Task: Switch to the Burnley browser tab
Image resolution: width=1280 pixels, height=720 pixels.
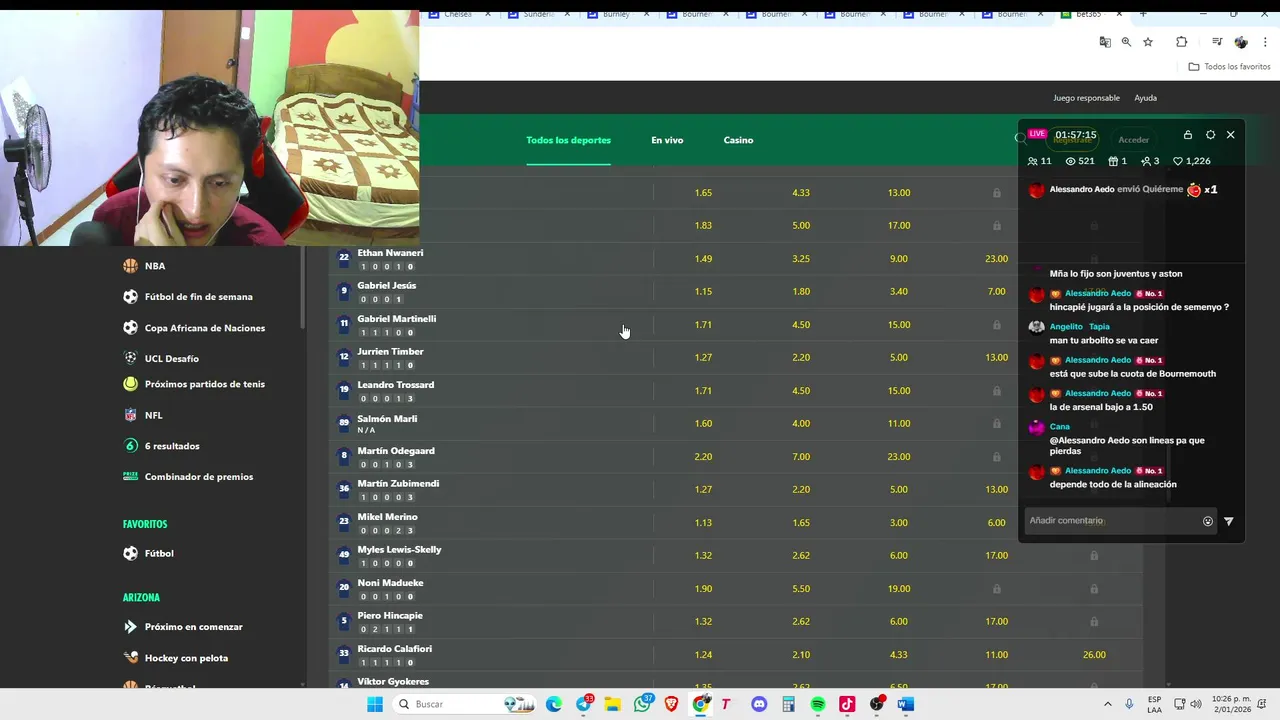Action: (x=618, y=14)
